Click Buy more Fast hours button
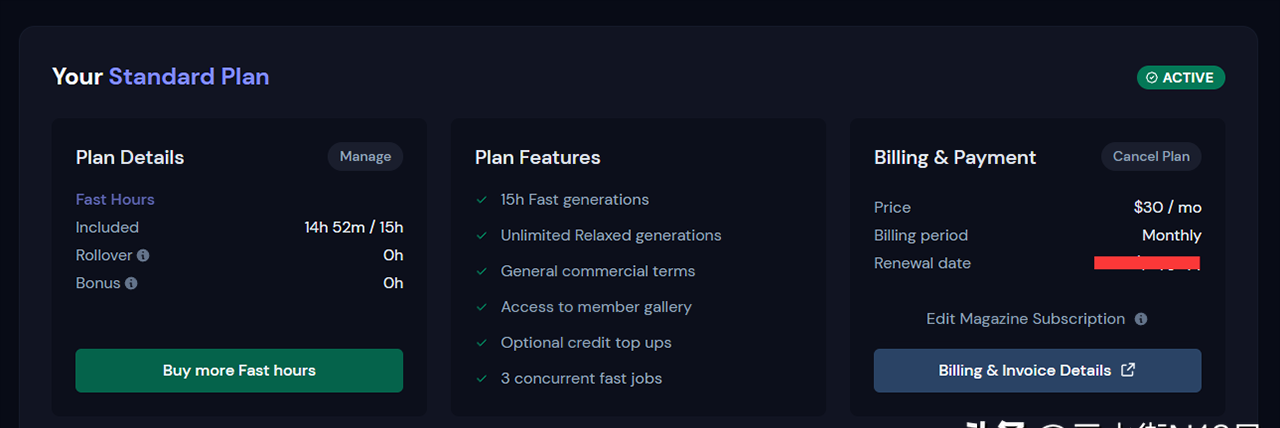1280x428 pixels. point(239,370)
